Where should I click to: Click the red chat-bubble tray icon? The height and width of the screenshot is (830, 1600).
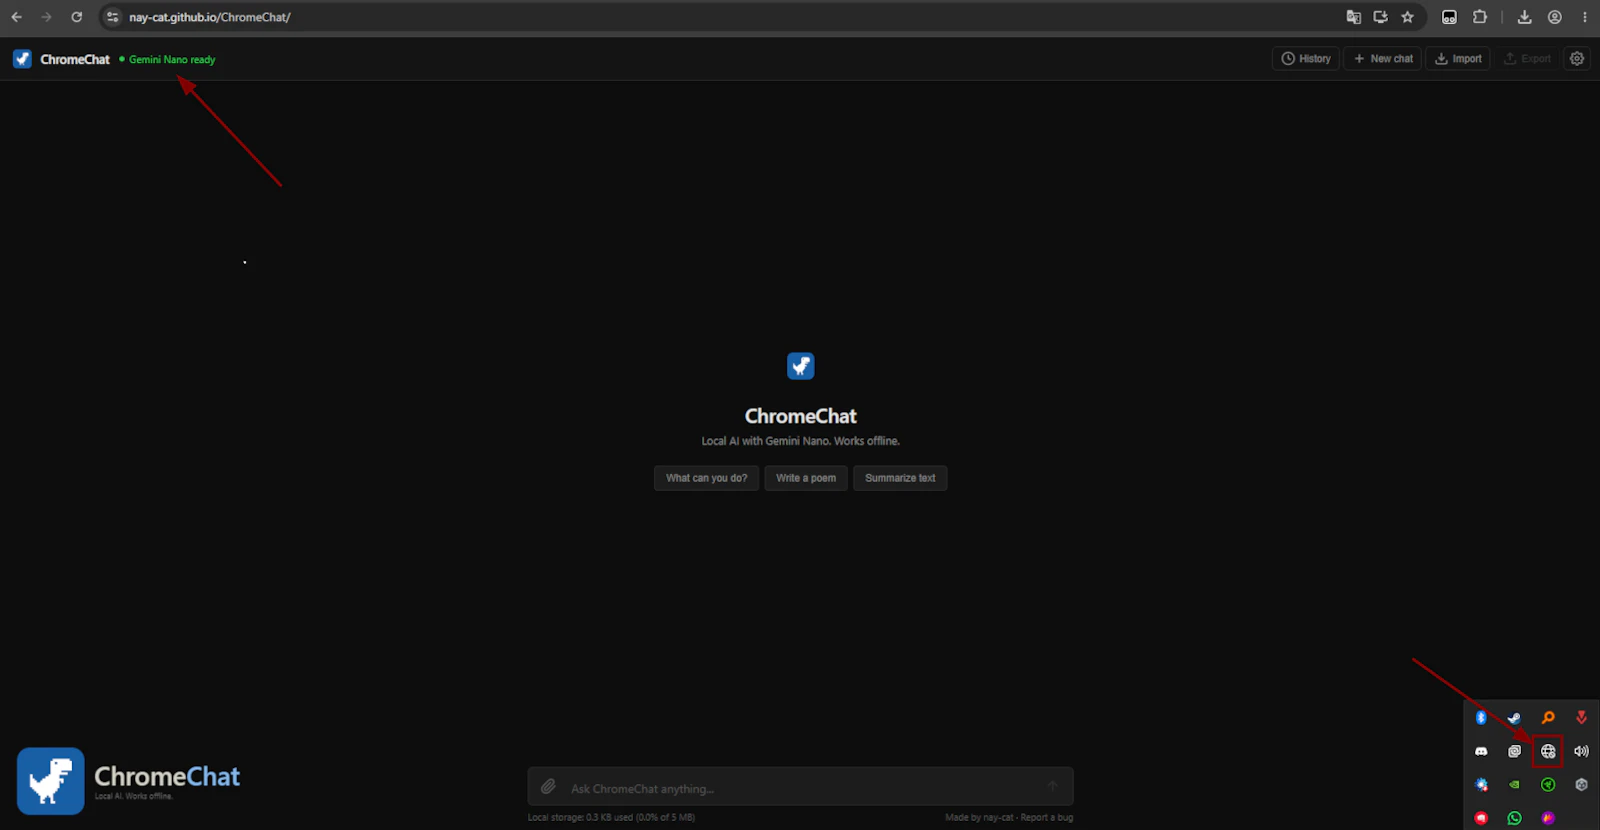[x=1481, y=818]
